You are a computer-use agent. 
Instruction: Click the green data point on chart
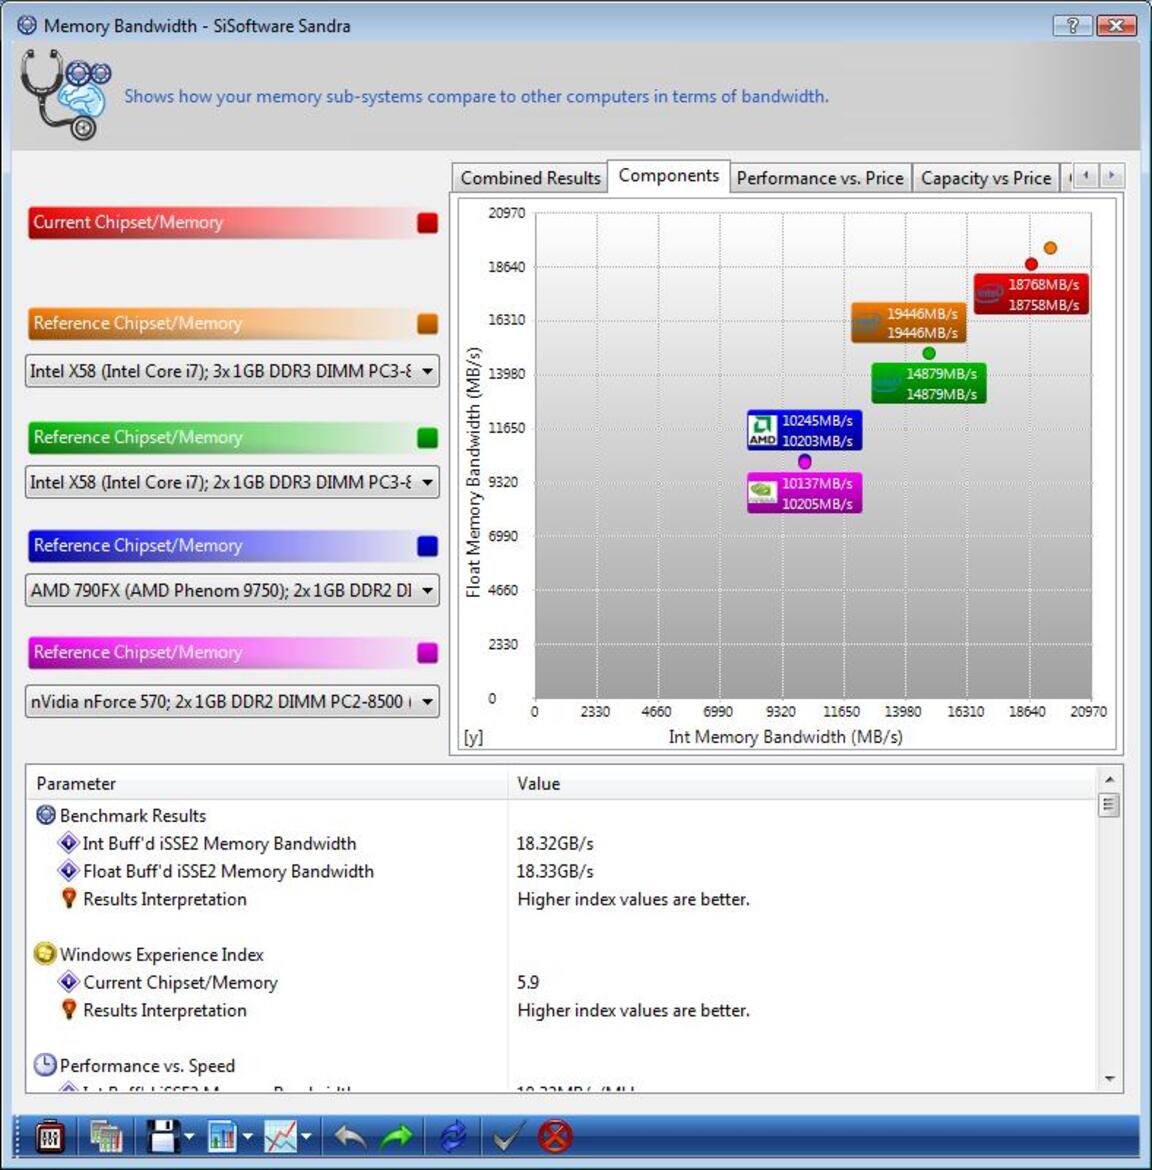pos(929,353)
